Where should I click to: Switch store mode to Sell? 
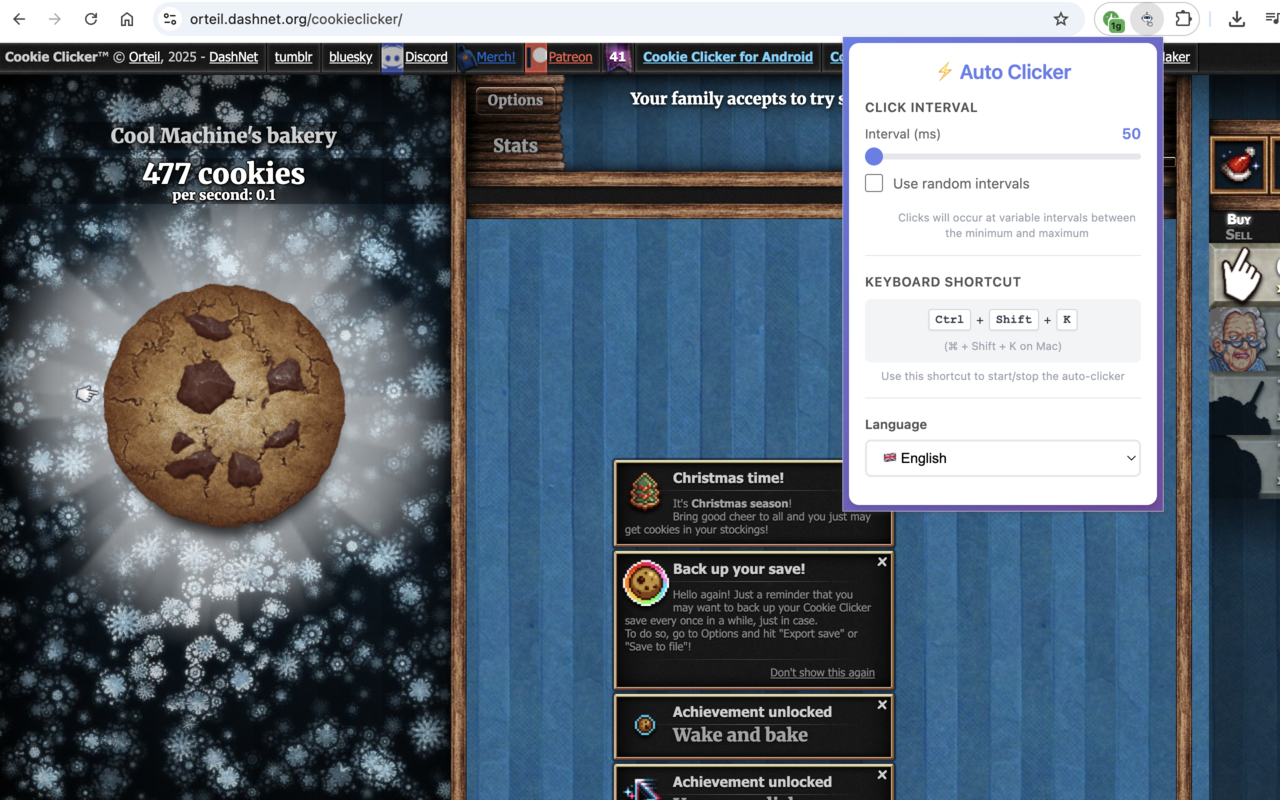point(1238,234)
